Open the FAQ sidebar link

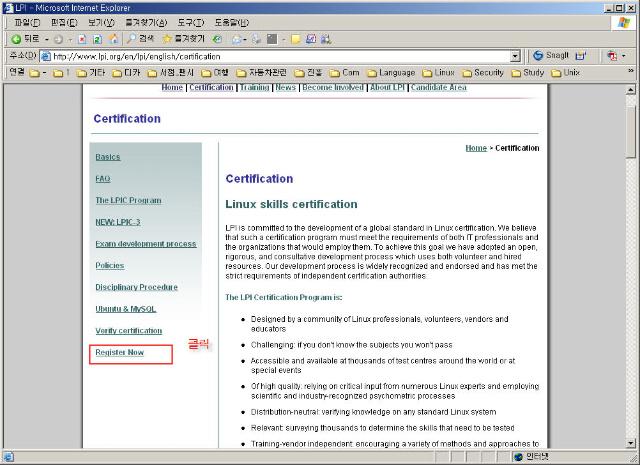pyautogui.click(x=102, y=179)
